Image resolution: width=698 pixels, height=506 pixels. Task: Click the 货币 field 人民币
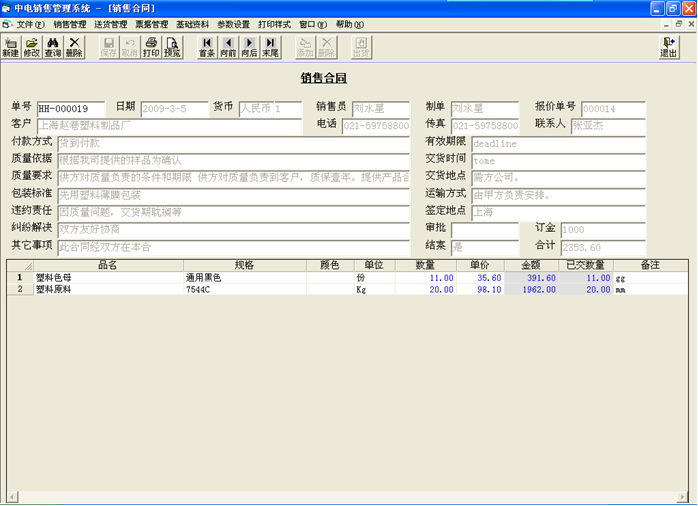(x=256, y=109)
